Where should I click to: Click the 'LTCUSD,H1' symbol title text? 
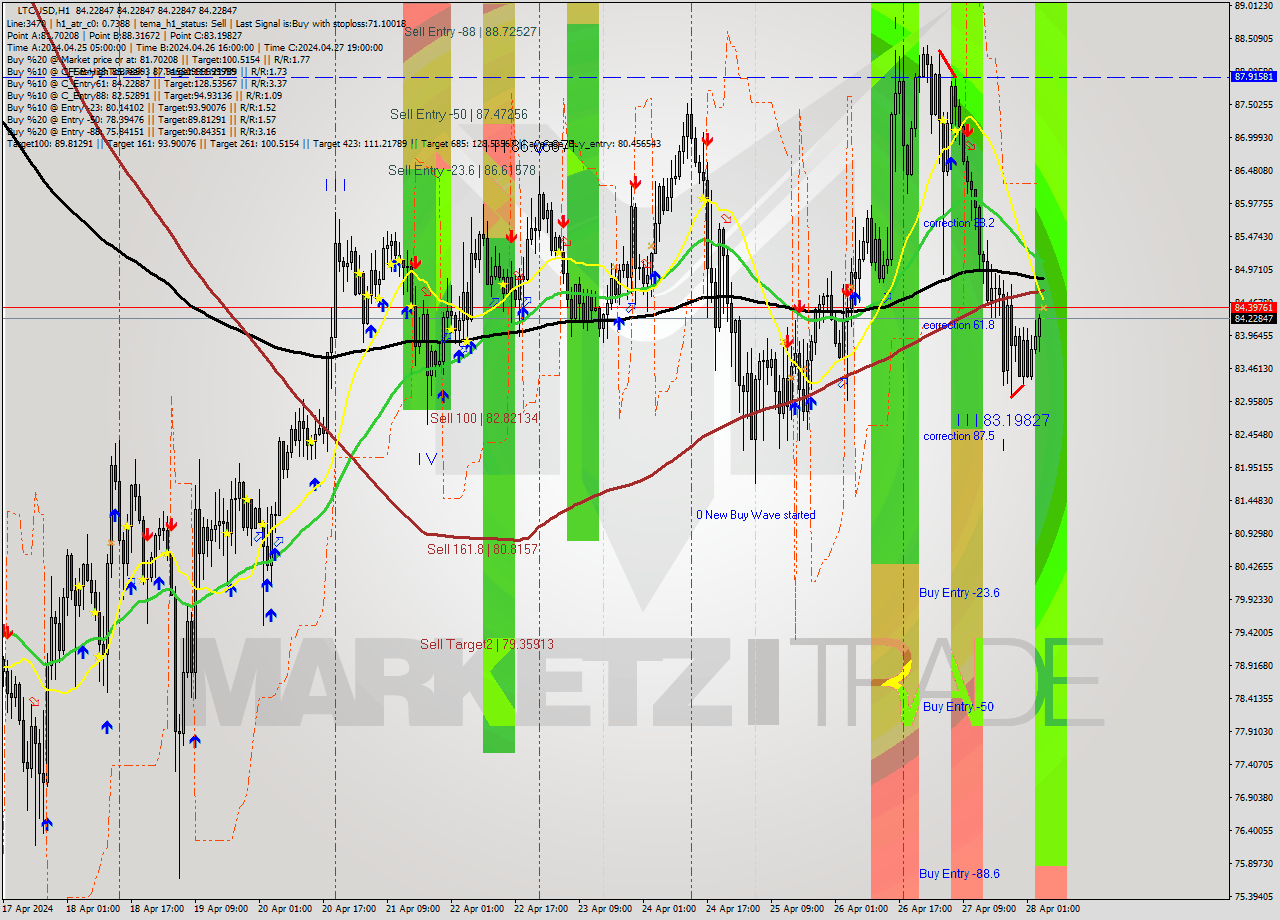[x=44, y=10]
